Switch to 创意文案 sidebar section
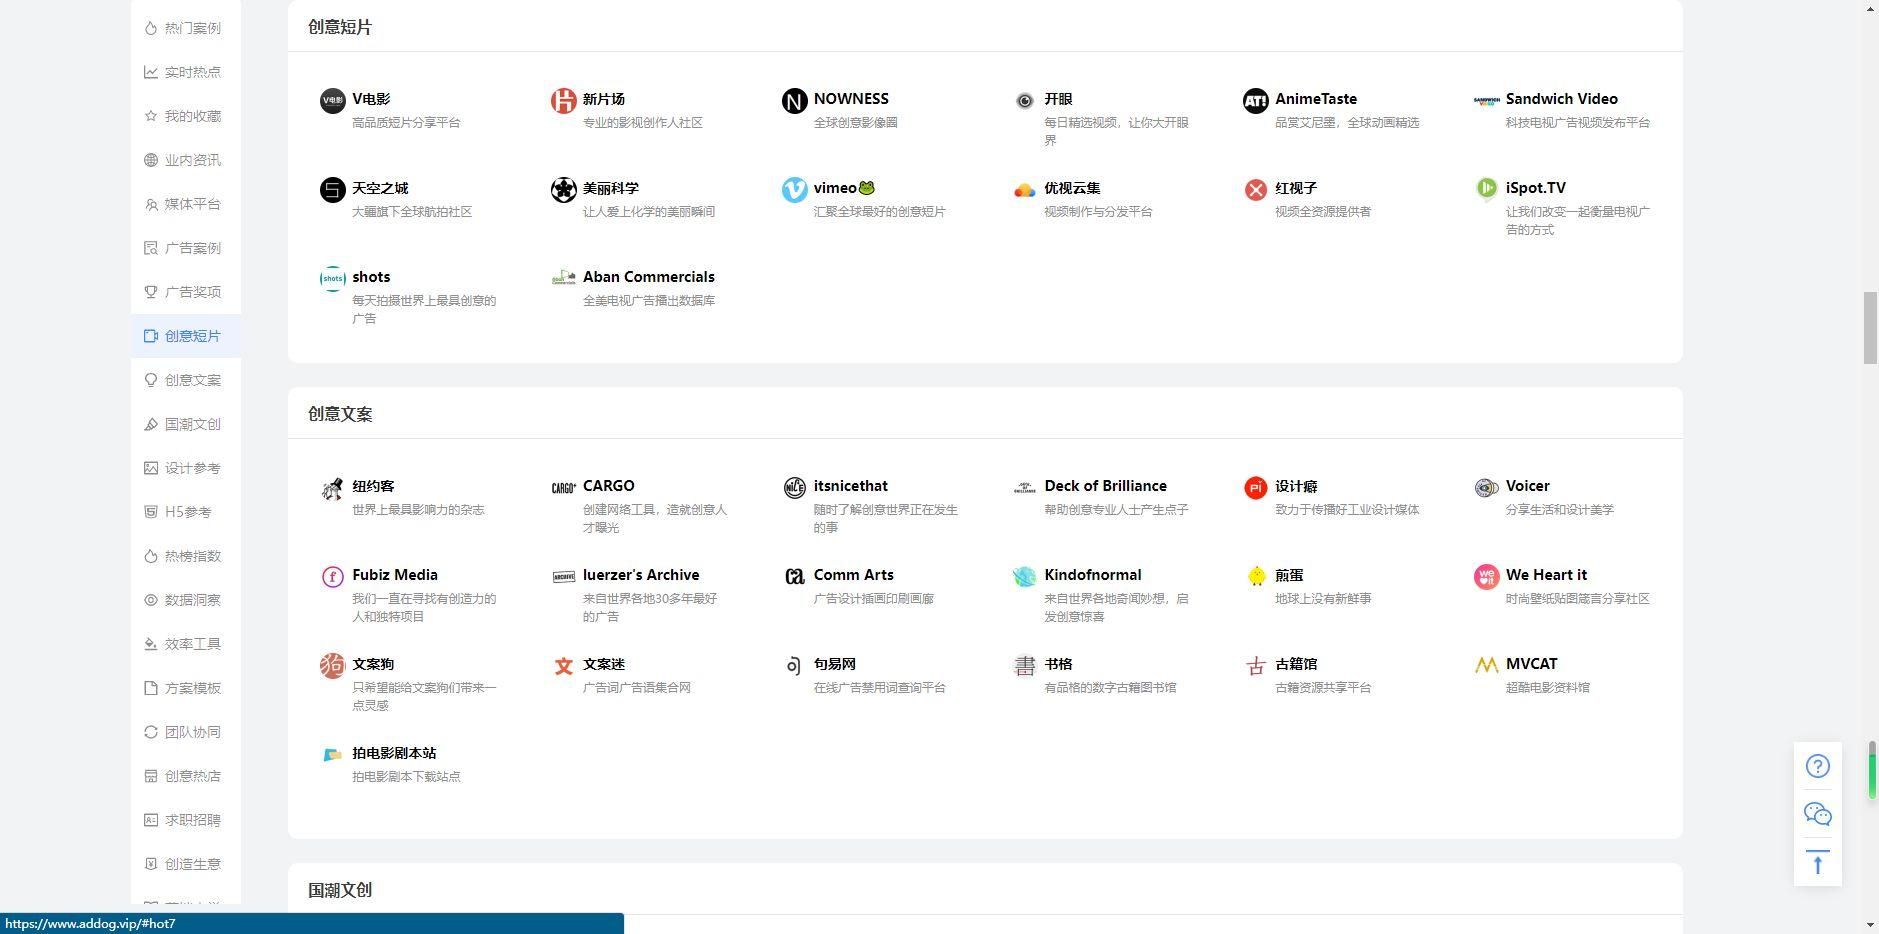The height and width of the screenshot is (934, 1879). coord(185,380)
